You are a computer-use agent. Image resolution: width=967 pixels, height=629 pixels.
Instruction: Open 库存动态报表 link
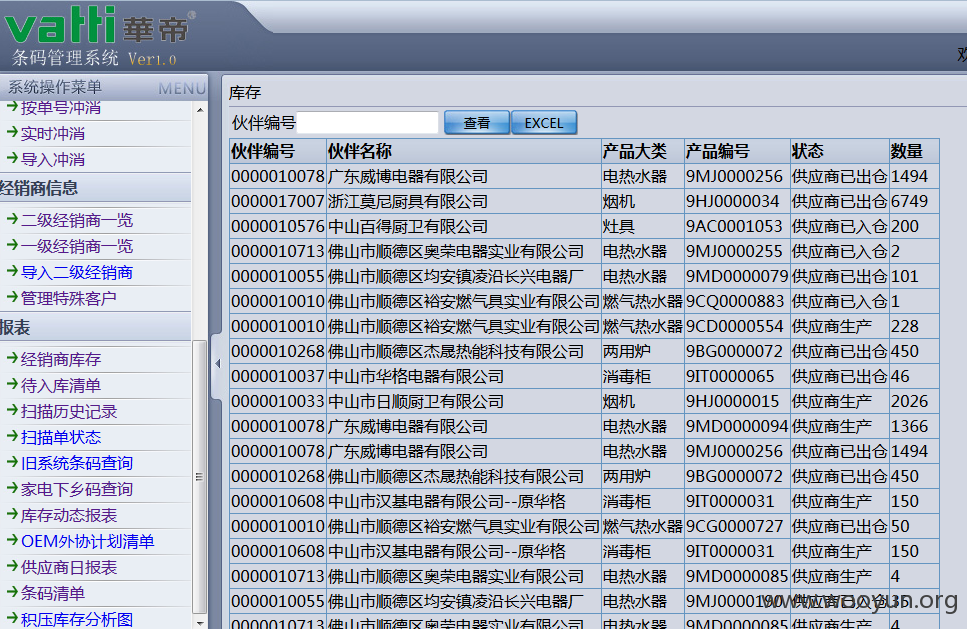[x=69, y=515]
